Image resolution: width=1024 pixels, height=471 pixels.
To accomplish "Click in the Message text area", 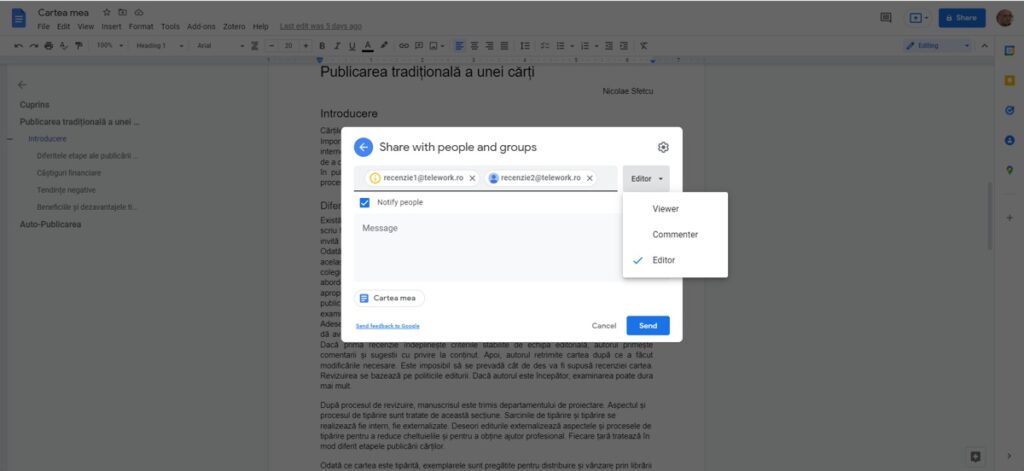I will tap(487, 248).
